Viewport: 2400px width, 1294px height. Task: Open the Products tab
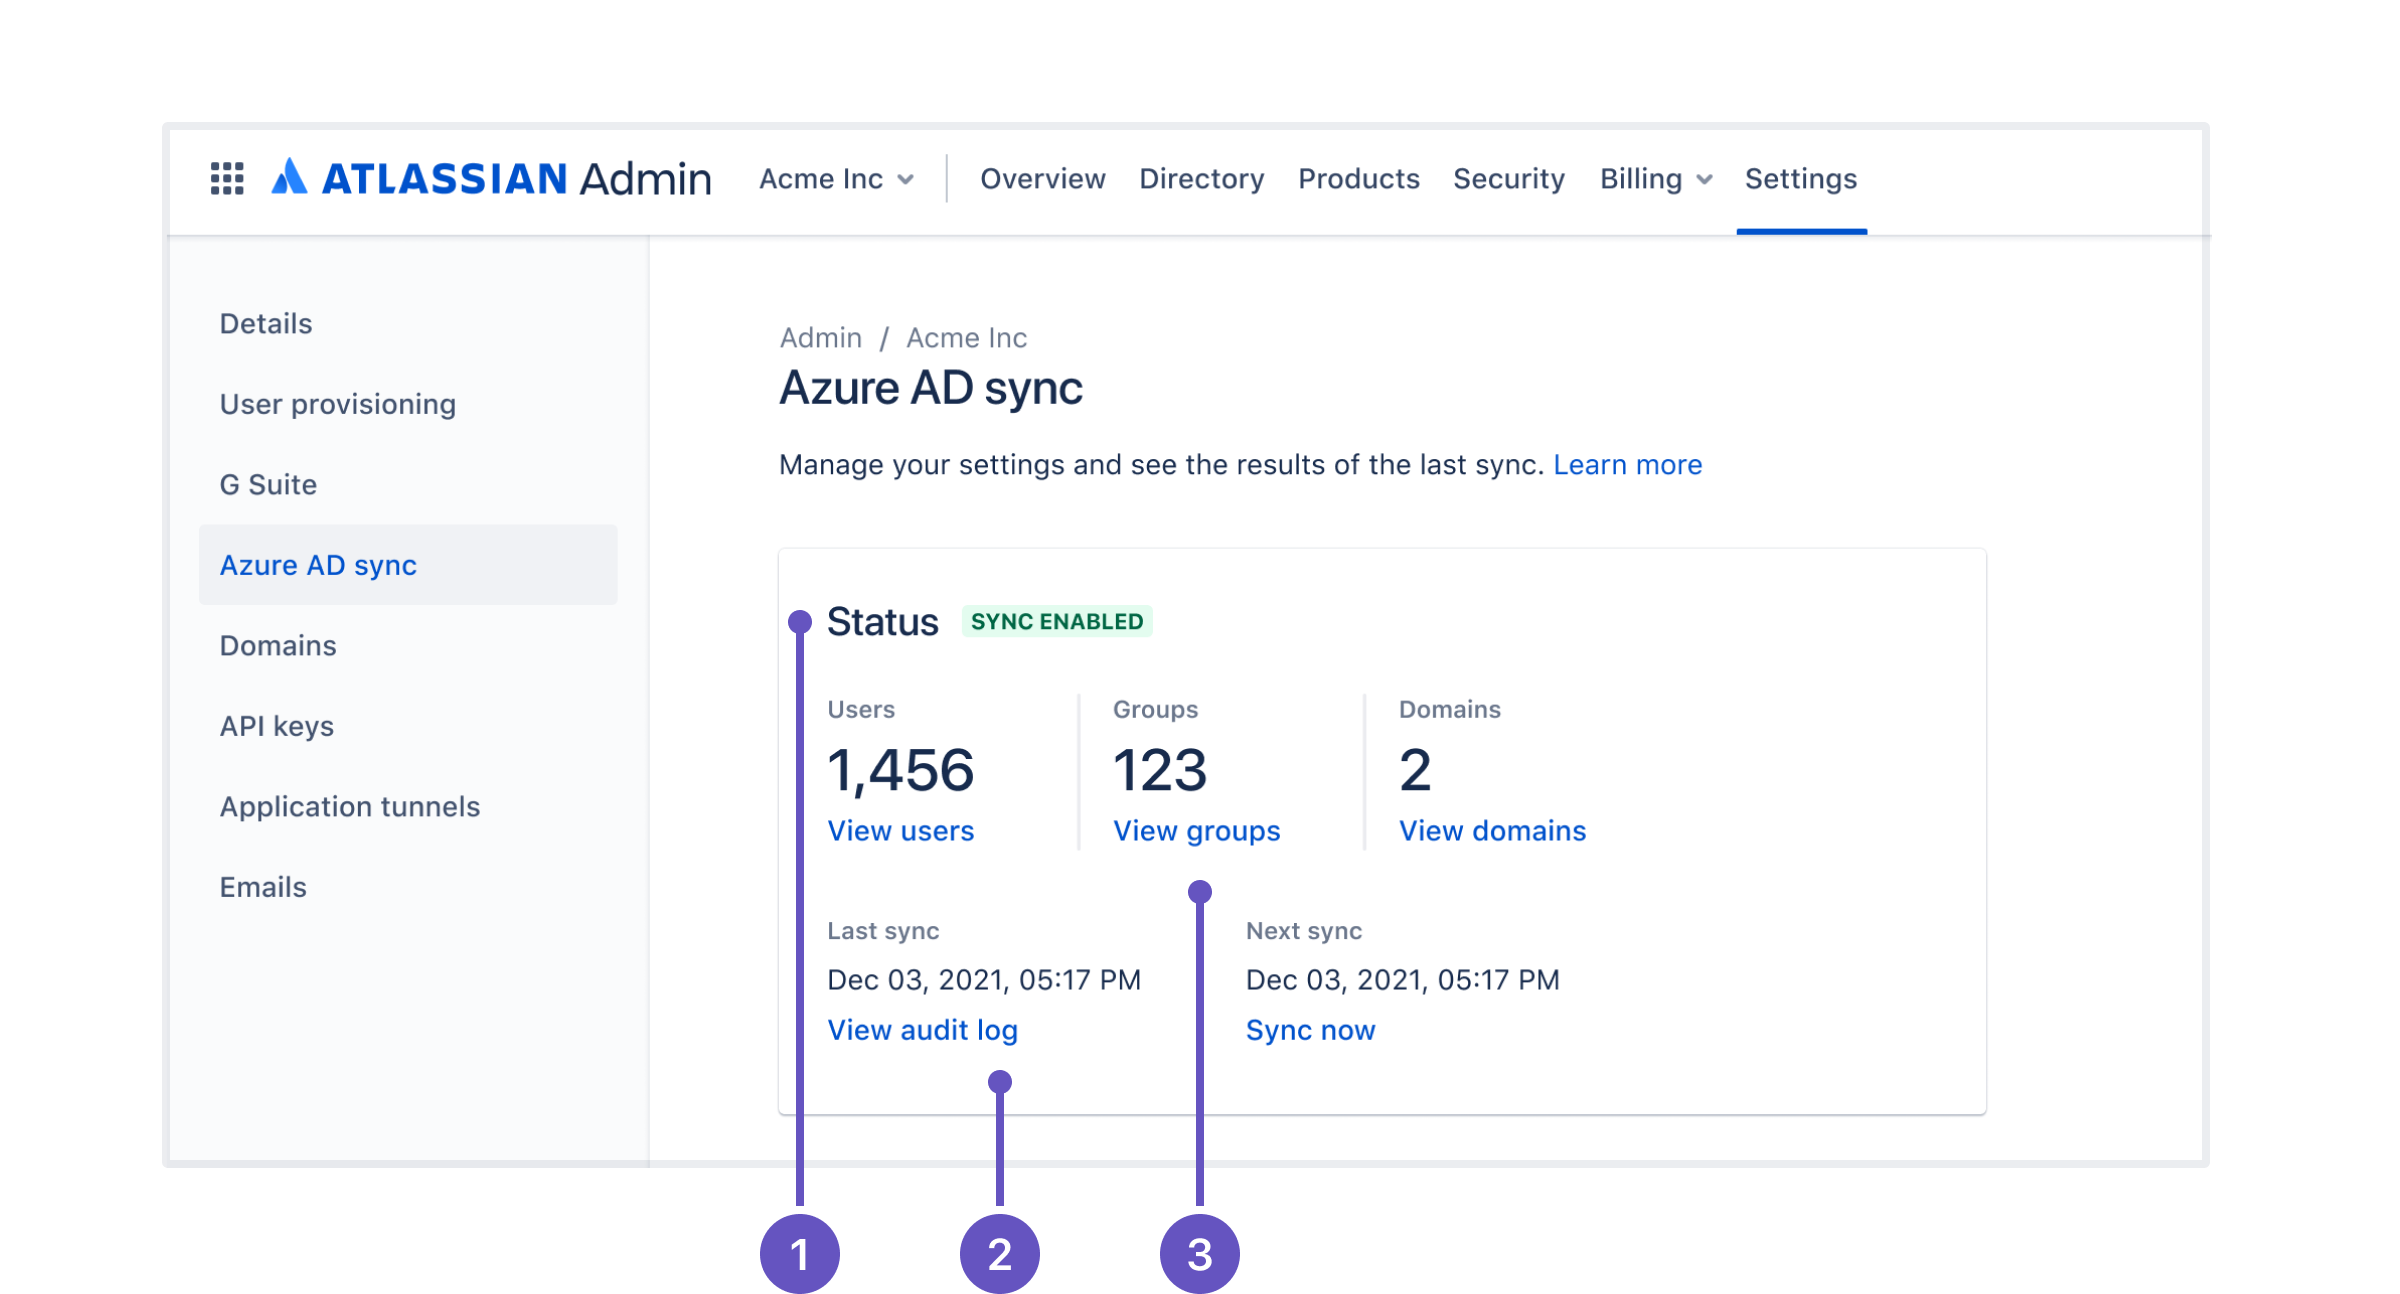click(x=1358, y=179)
